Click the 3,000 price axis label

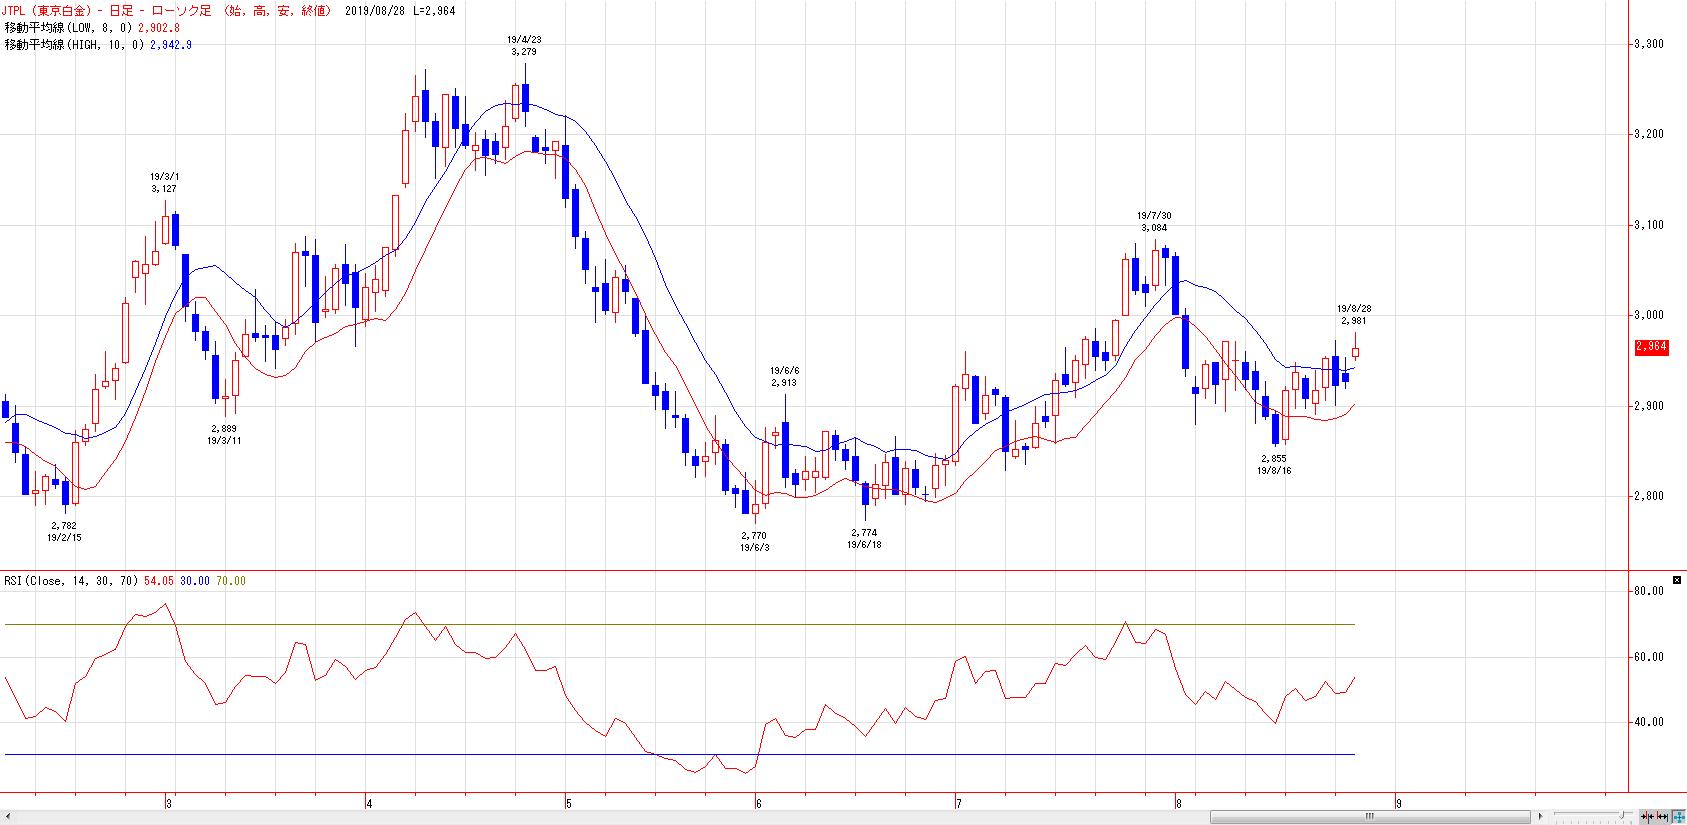[1647, 315]
